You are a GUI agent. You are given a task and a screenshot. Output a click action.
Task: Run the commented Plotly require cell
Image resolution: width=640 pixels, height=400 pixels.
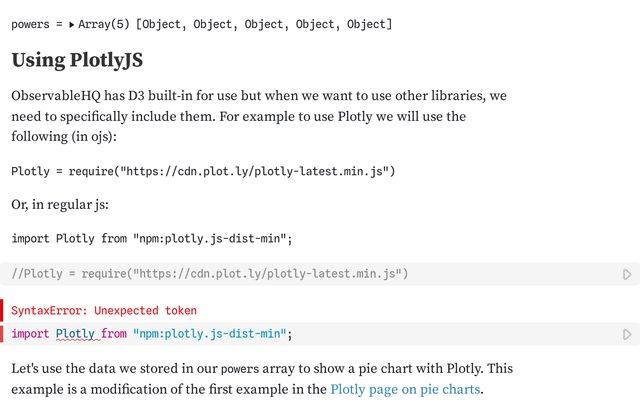(627, 274)
